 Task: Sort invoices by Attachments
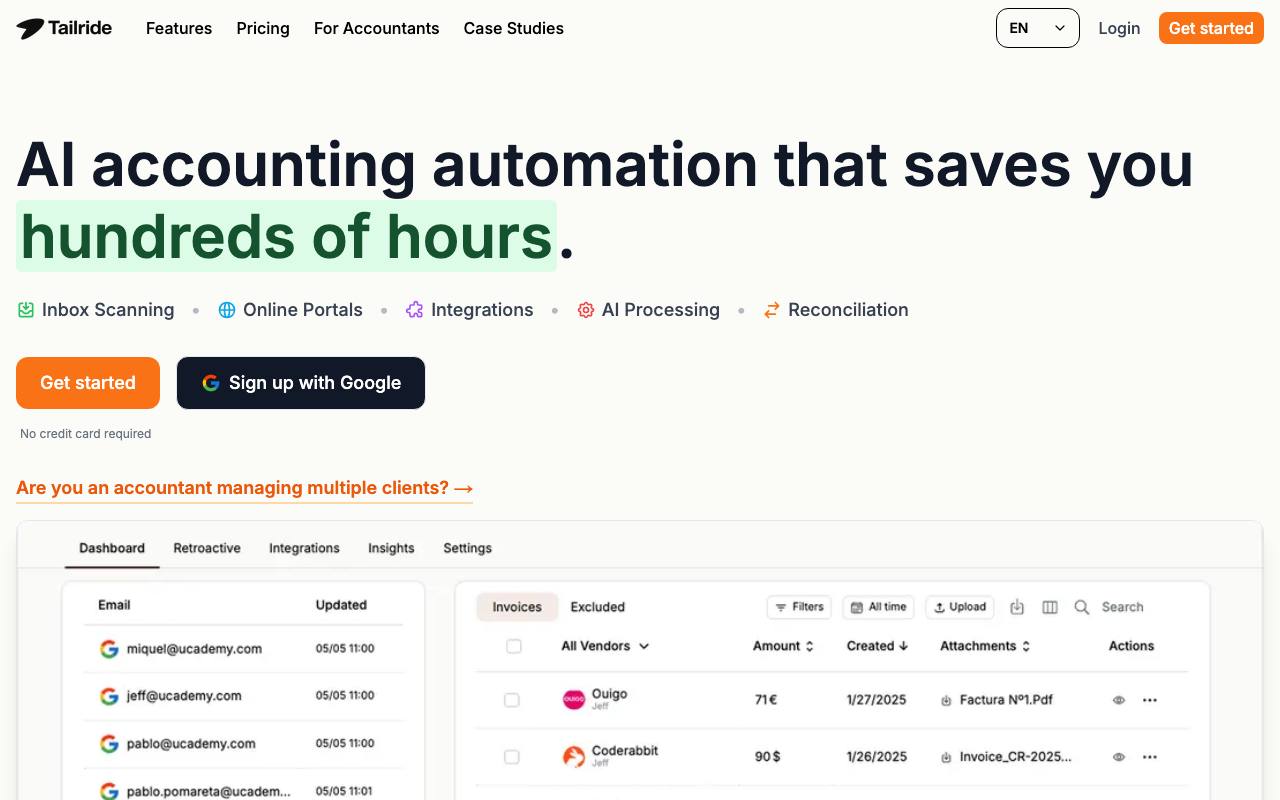pyautogui.click(x=986, y=646)
